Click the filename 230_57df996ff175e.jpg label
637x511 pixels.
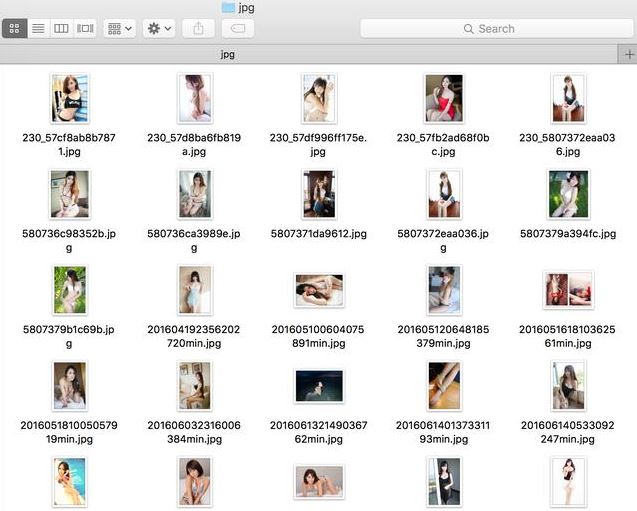click(x=318, y=145)
